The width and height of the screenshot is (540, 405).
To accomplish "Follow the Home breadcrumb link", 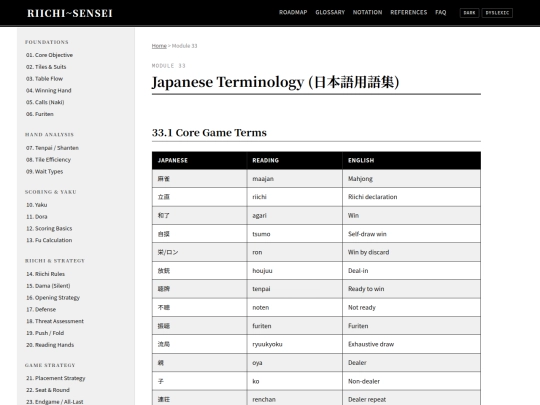I will [x=159, y=46].
